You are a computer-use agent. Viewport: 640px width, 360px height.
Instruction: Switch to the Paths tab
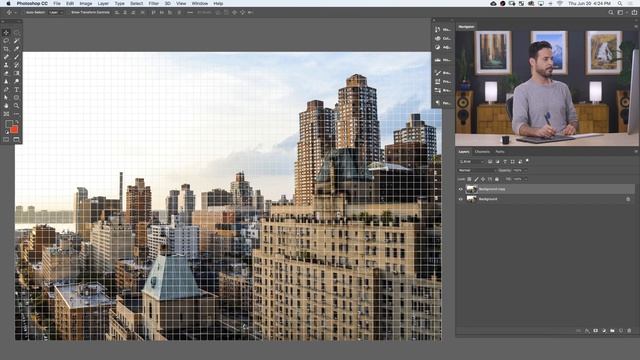pyautogui.click(x=500, y=152)
